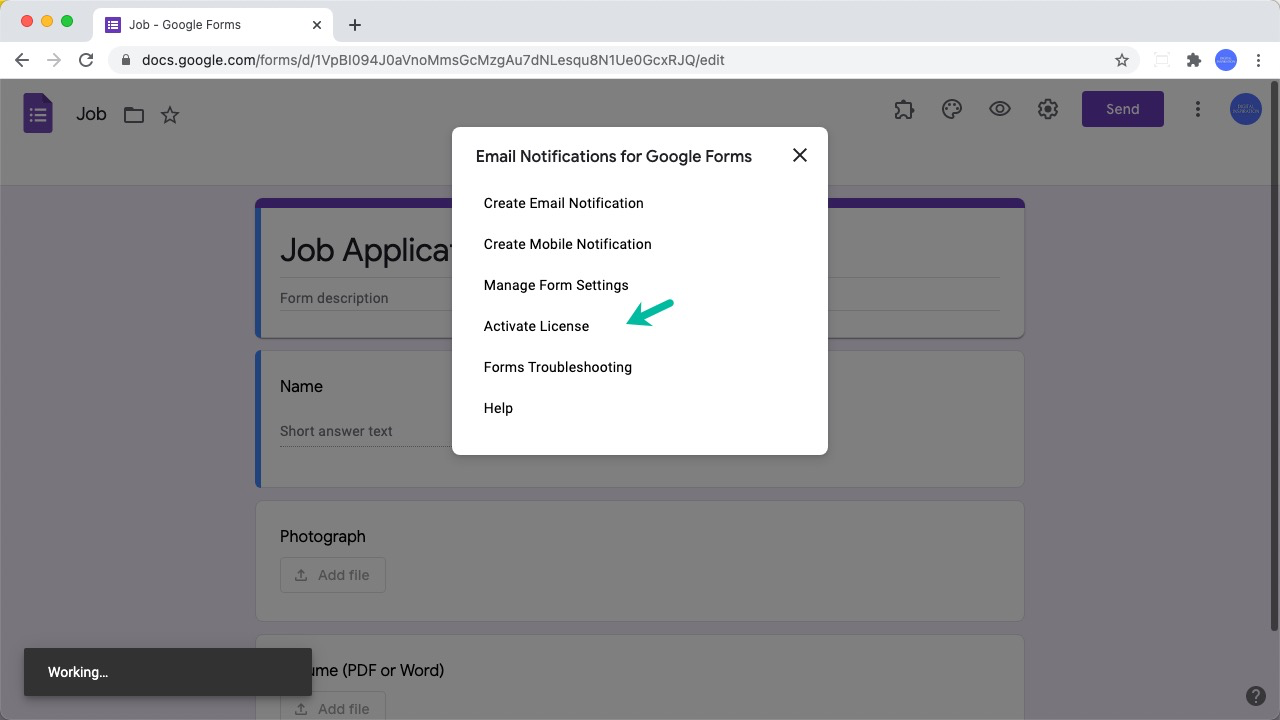Click the faded icon beside the bookmark star
The height and width of the screenshot is (720, 1280).
(x=1161, y=60)
